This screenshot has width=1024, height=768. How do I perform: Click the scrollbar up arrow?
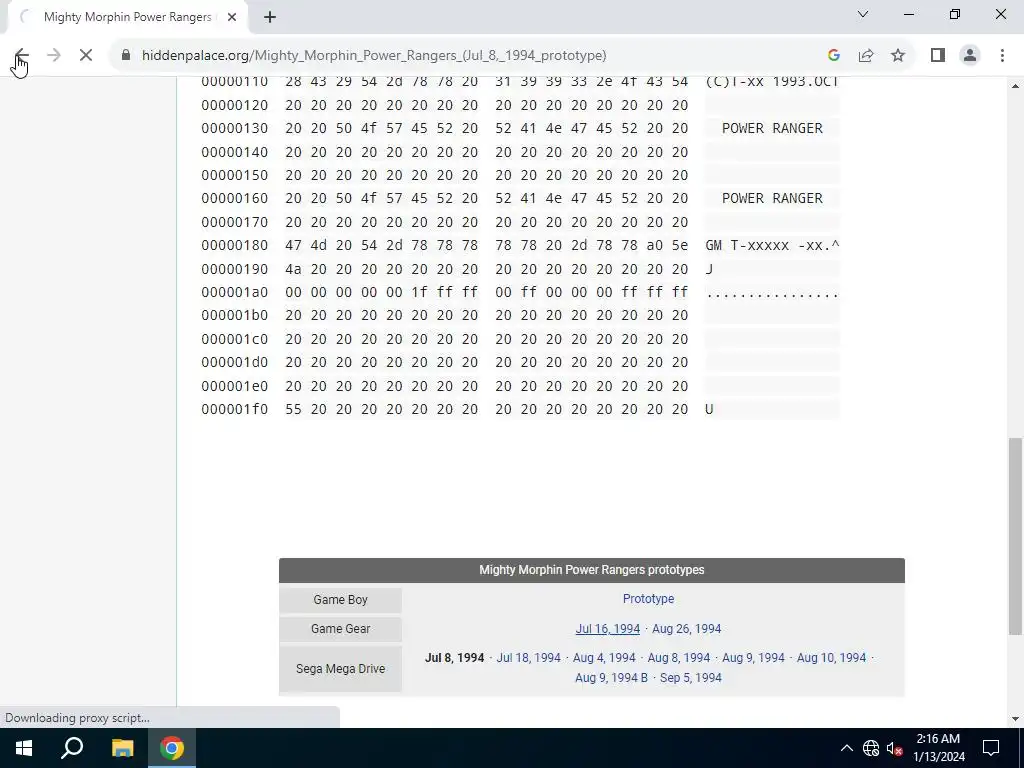tap(1015, 86)
